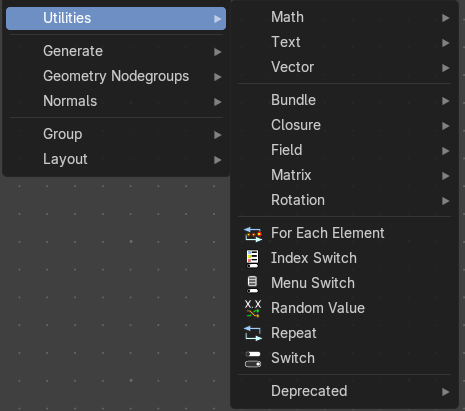Expand arrow beside Text entry
This screenshot has width=465, height=411.
[x=445, y=43]
